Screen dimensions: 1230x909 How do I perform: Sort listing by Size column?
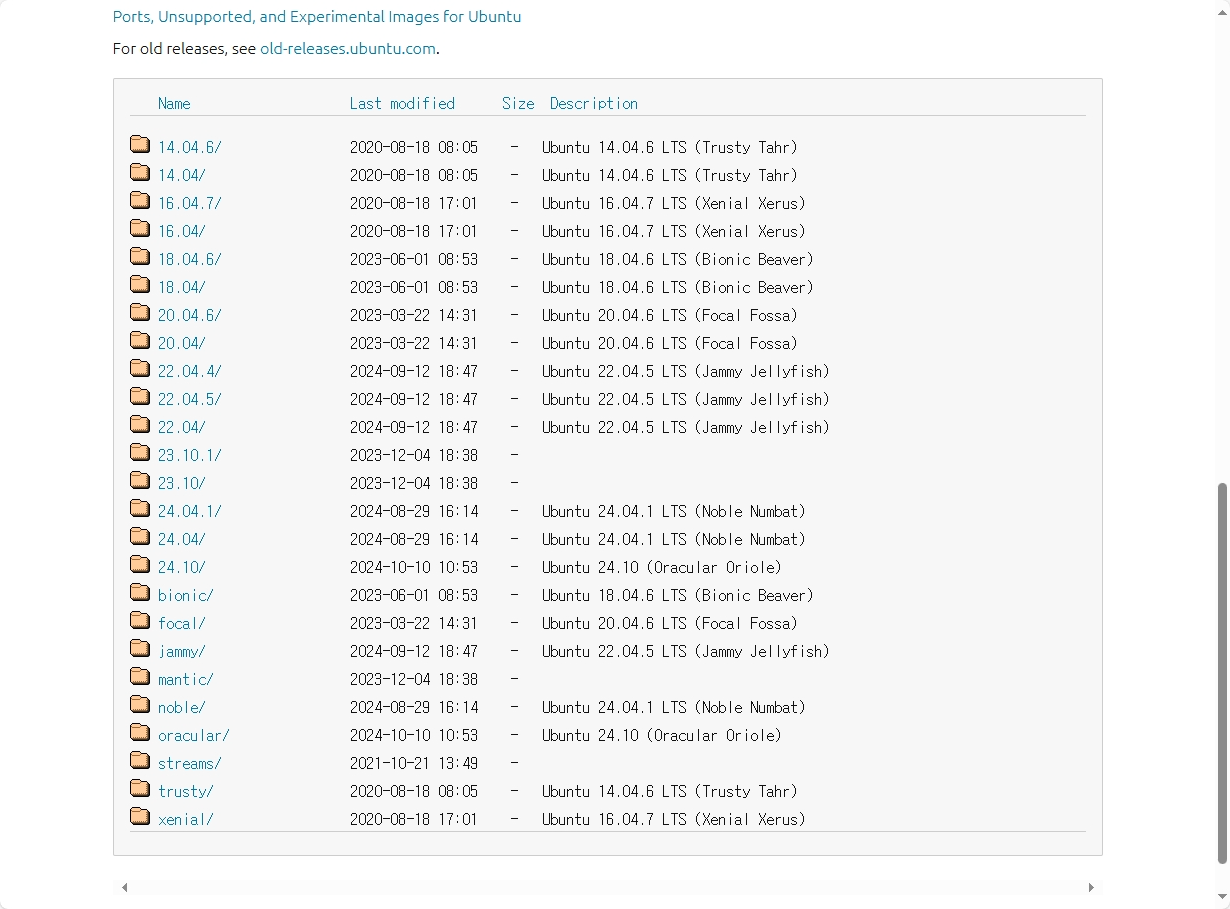click(x=518, y=103)
